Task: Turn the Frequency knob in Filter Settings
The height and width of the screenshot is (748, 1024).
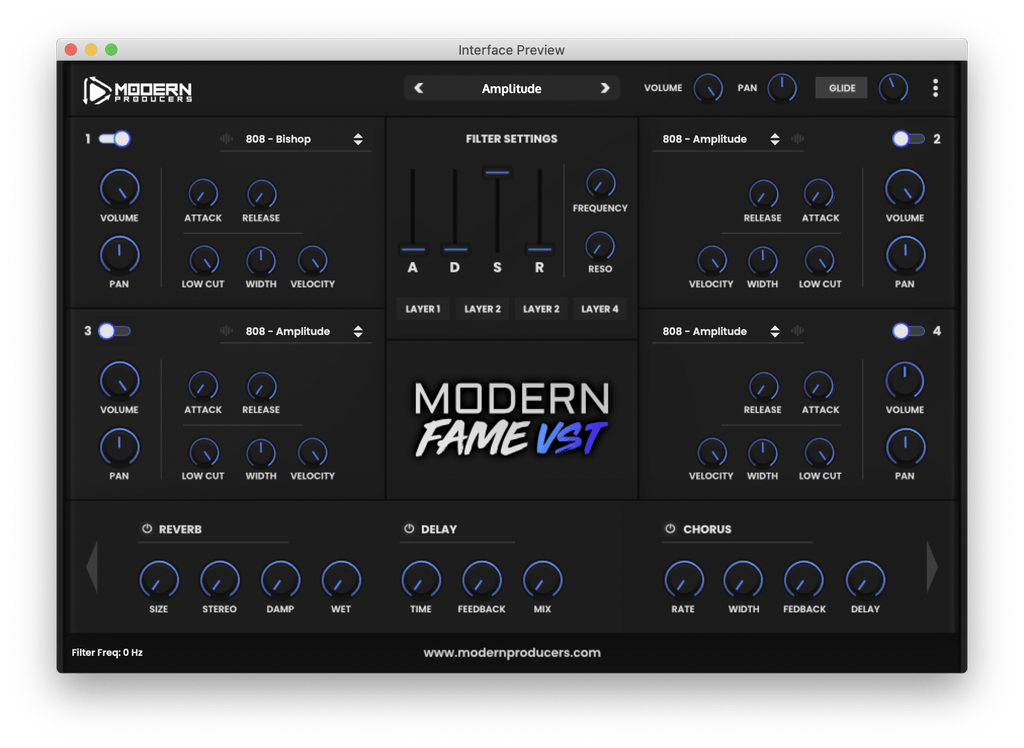Action: (x=601, y=184)
